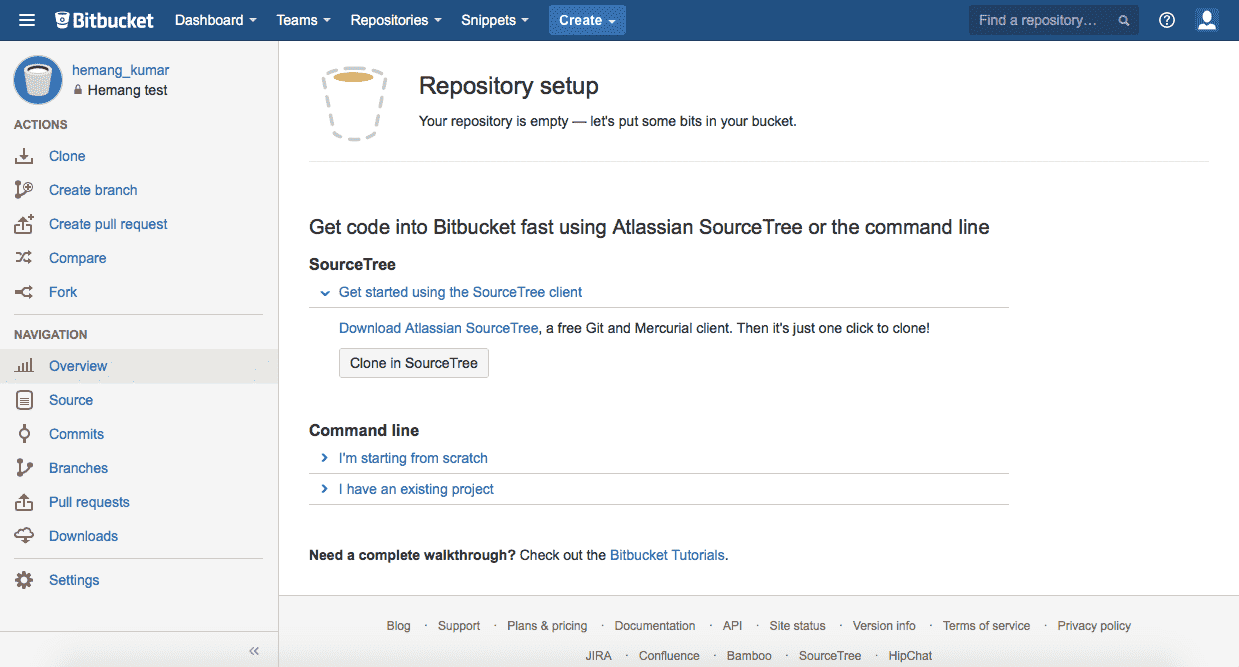Open the SourceTree footer link
Screen dimensions: 1239x667
pos(830,656)
